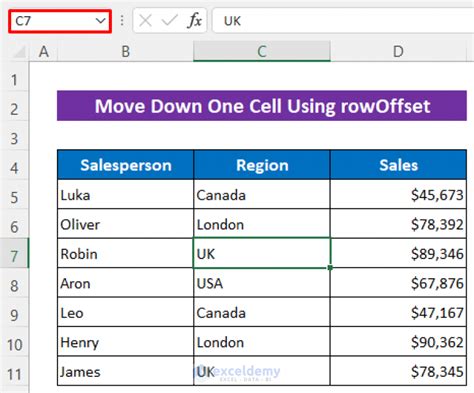
Task: Select the sales value $47,167
Action: coord(398,312)
